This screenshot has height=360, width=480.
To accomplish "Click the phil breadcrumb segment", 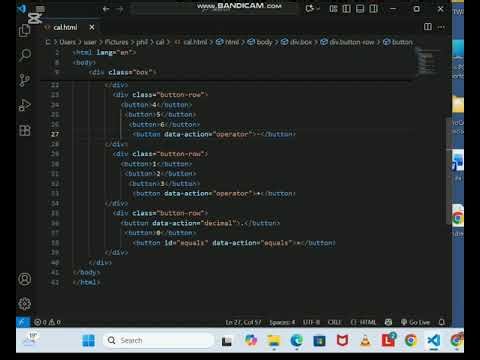I will pyautogui.click(x=142, y=42).
